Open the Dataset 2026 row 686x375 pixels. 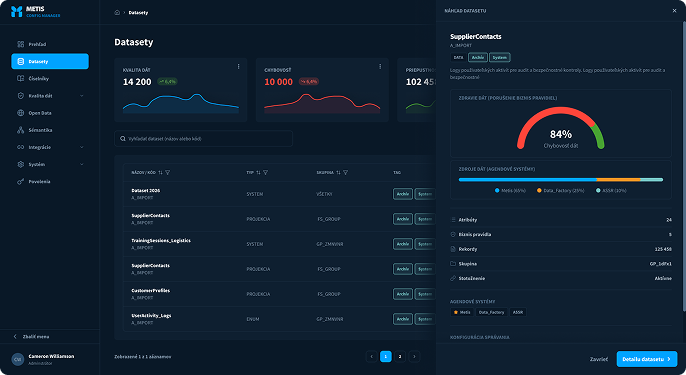pyautogui.click(x=279, y=194)
